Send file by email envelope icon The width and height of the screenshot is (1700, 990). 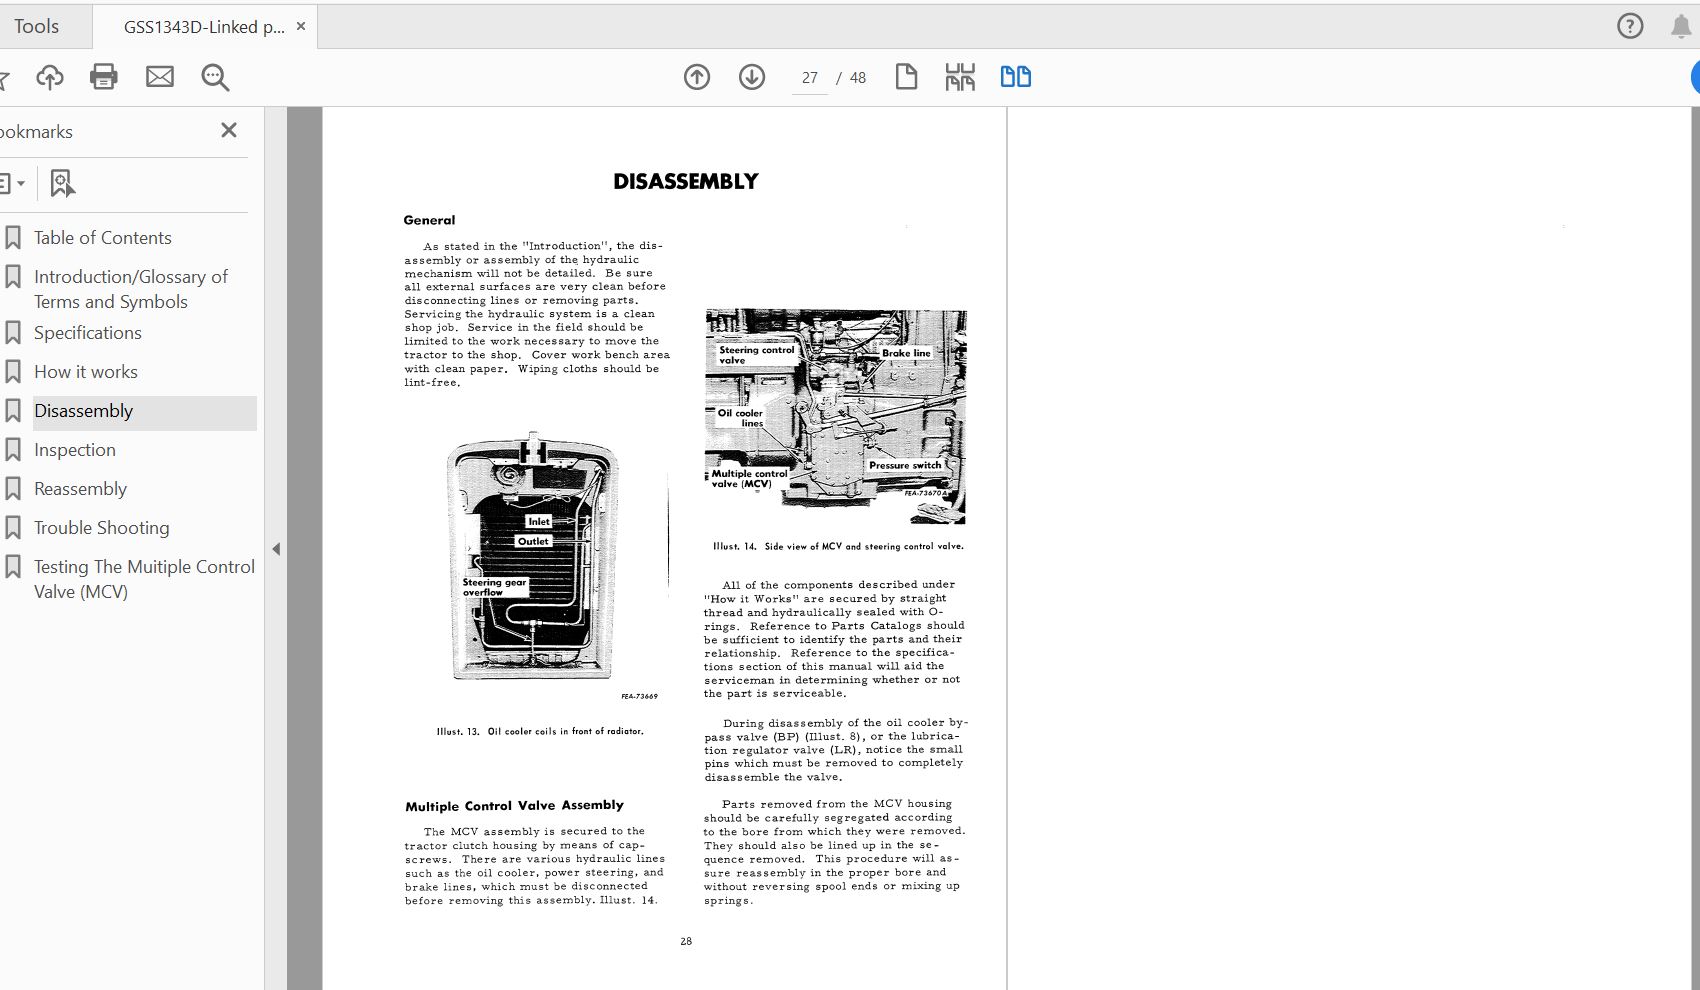point(160,77)
